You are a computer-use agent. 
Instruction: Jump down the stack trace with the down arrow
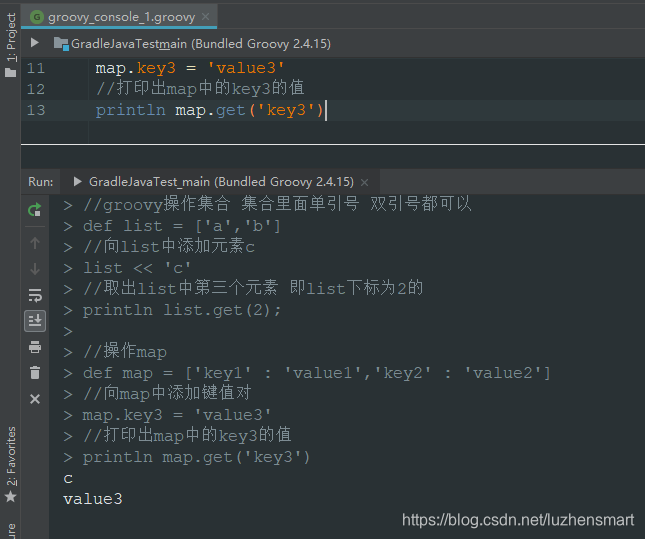click(x=35, y=269)
